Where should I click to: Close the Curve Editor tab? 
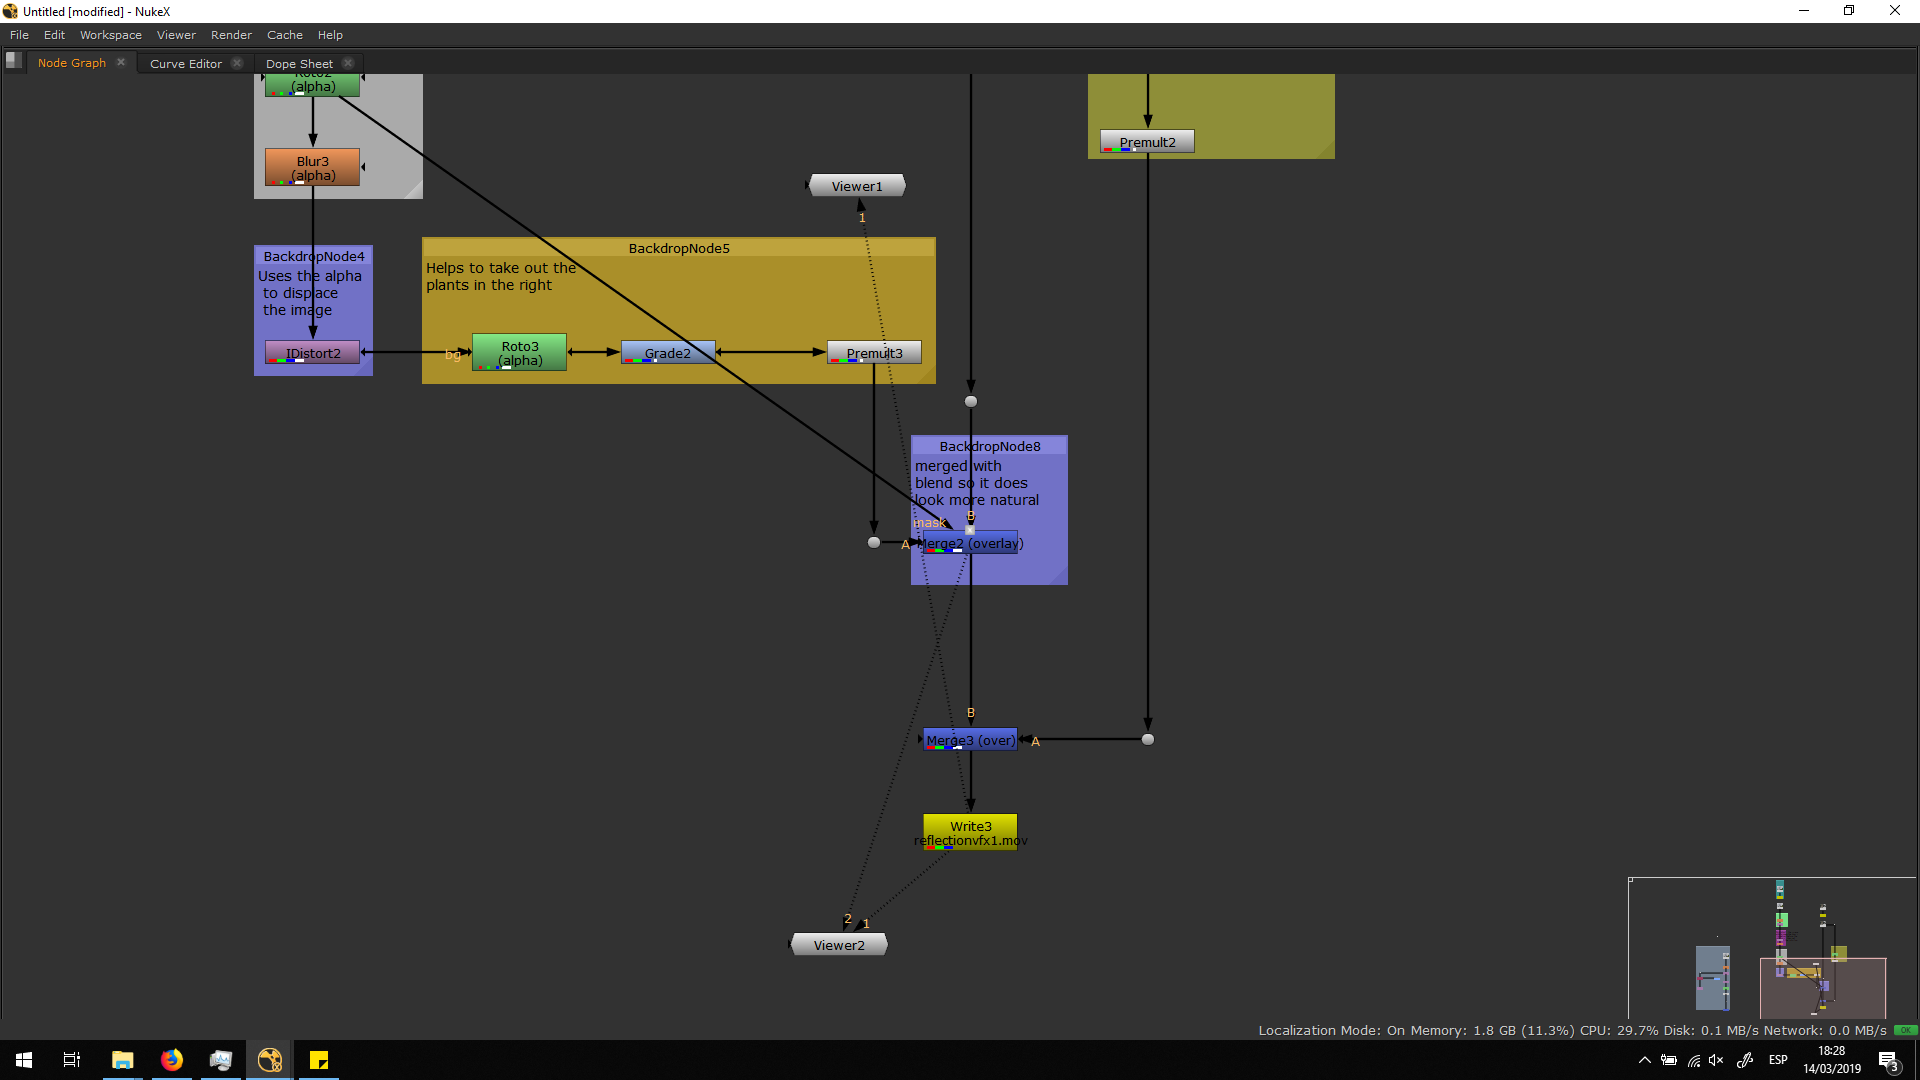(x=237, y=63)
